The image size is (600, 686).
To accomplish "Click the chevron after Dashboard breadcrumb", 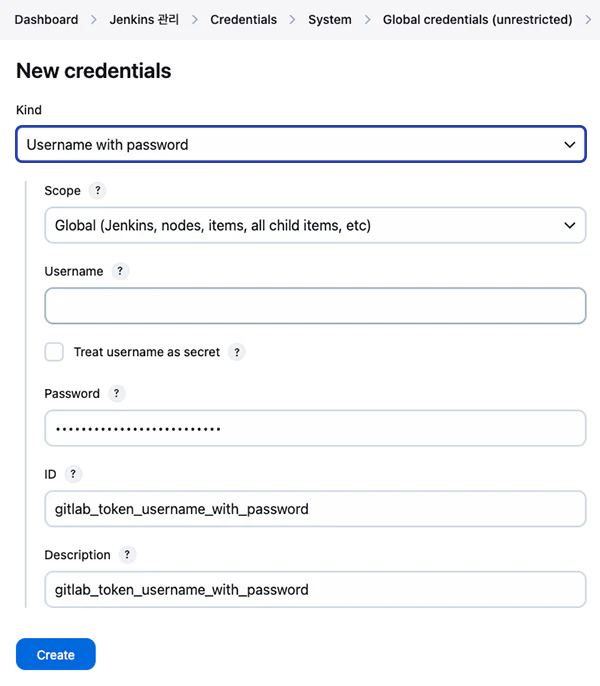I will [x=93, y=20].
